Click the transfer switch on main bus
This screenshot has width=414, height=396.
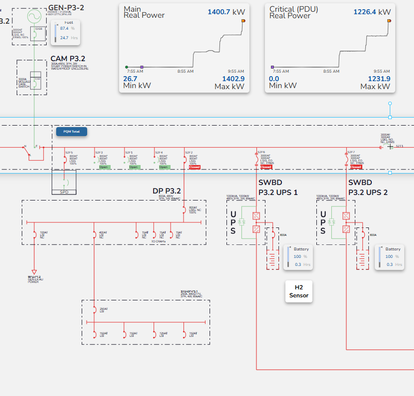(33, 153)
